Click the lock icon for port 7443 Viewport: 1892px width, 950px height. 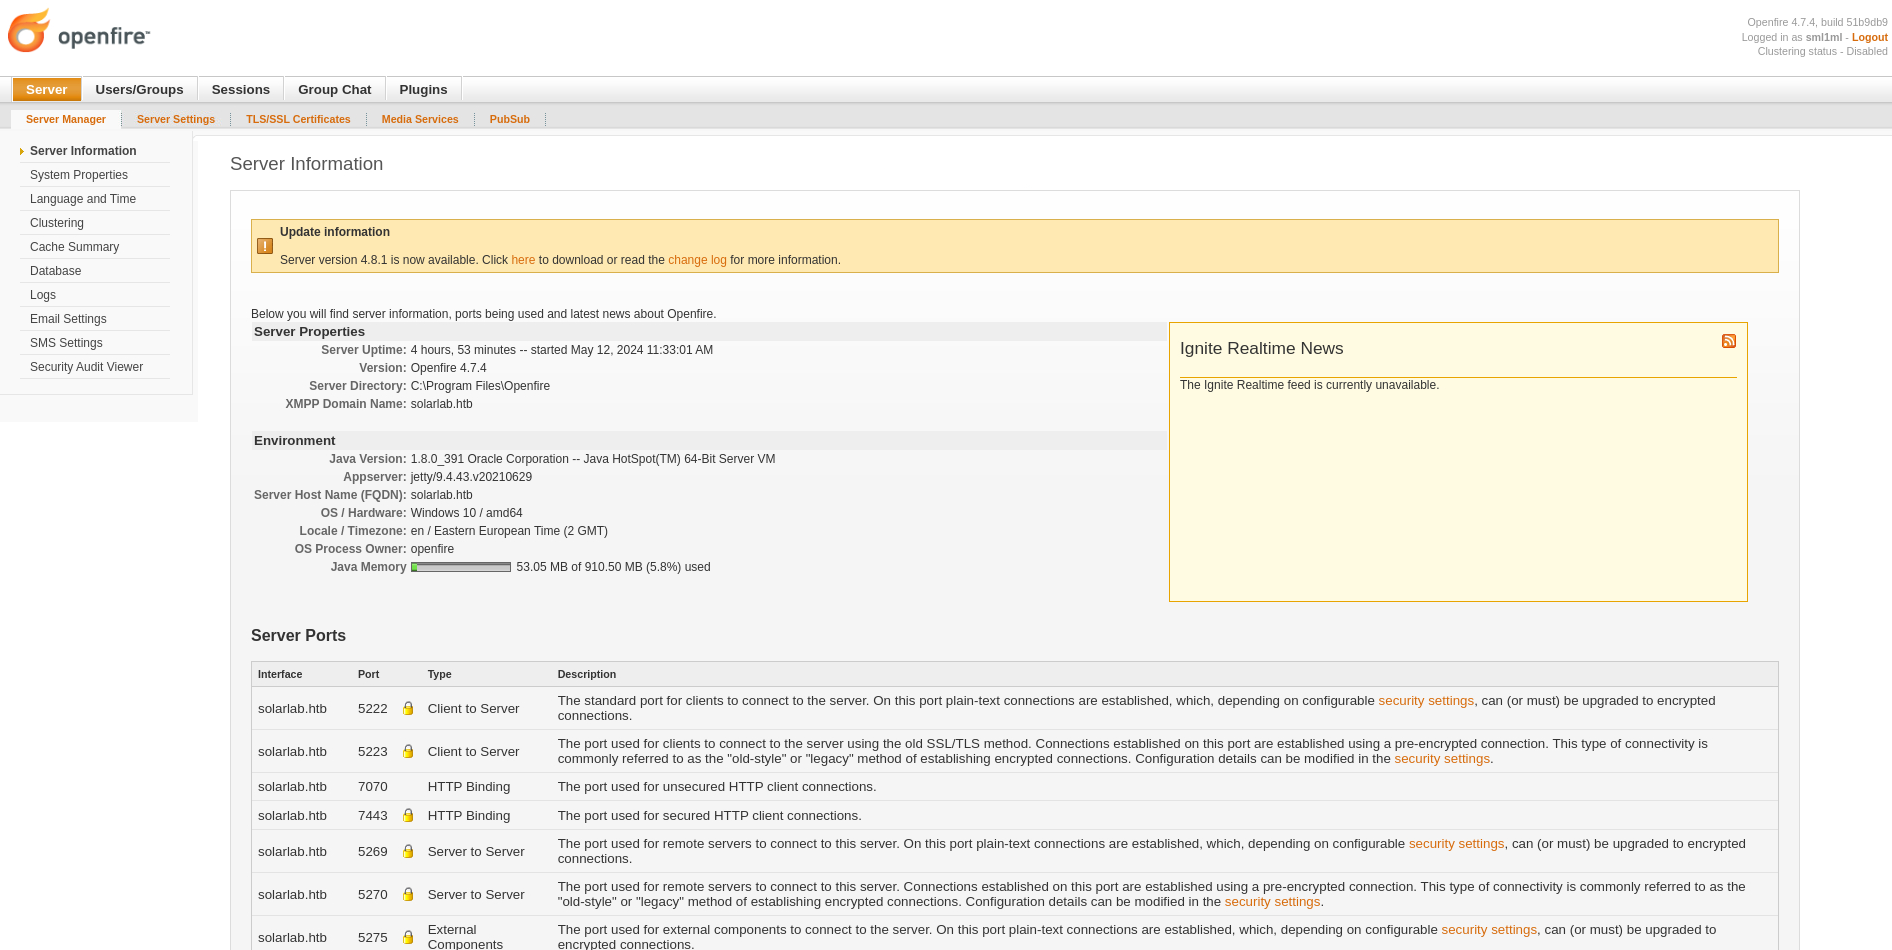pyautogui.click(x=408, y=815)
